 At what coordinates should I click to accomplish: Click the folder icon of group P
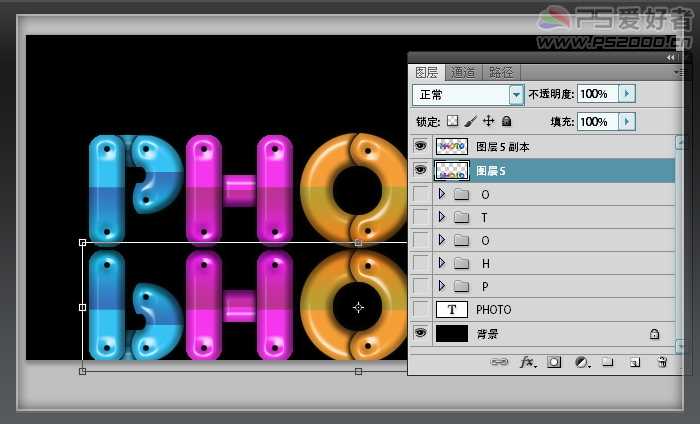(x=462, y=286)
